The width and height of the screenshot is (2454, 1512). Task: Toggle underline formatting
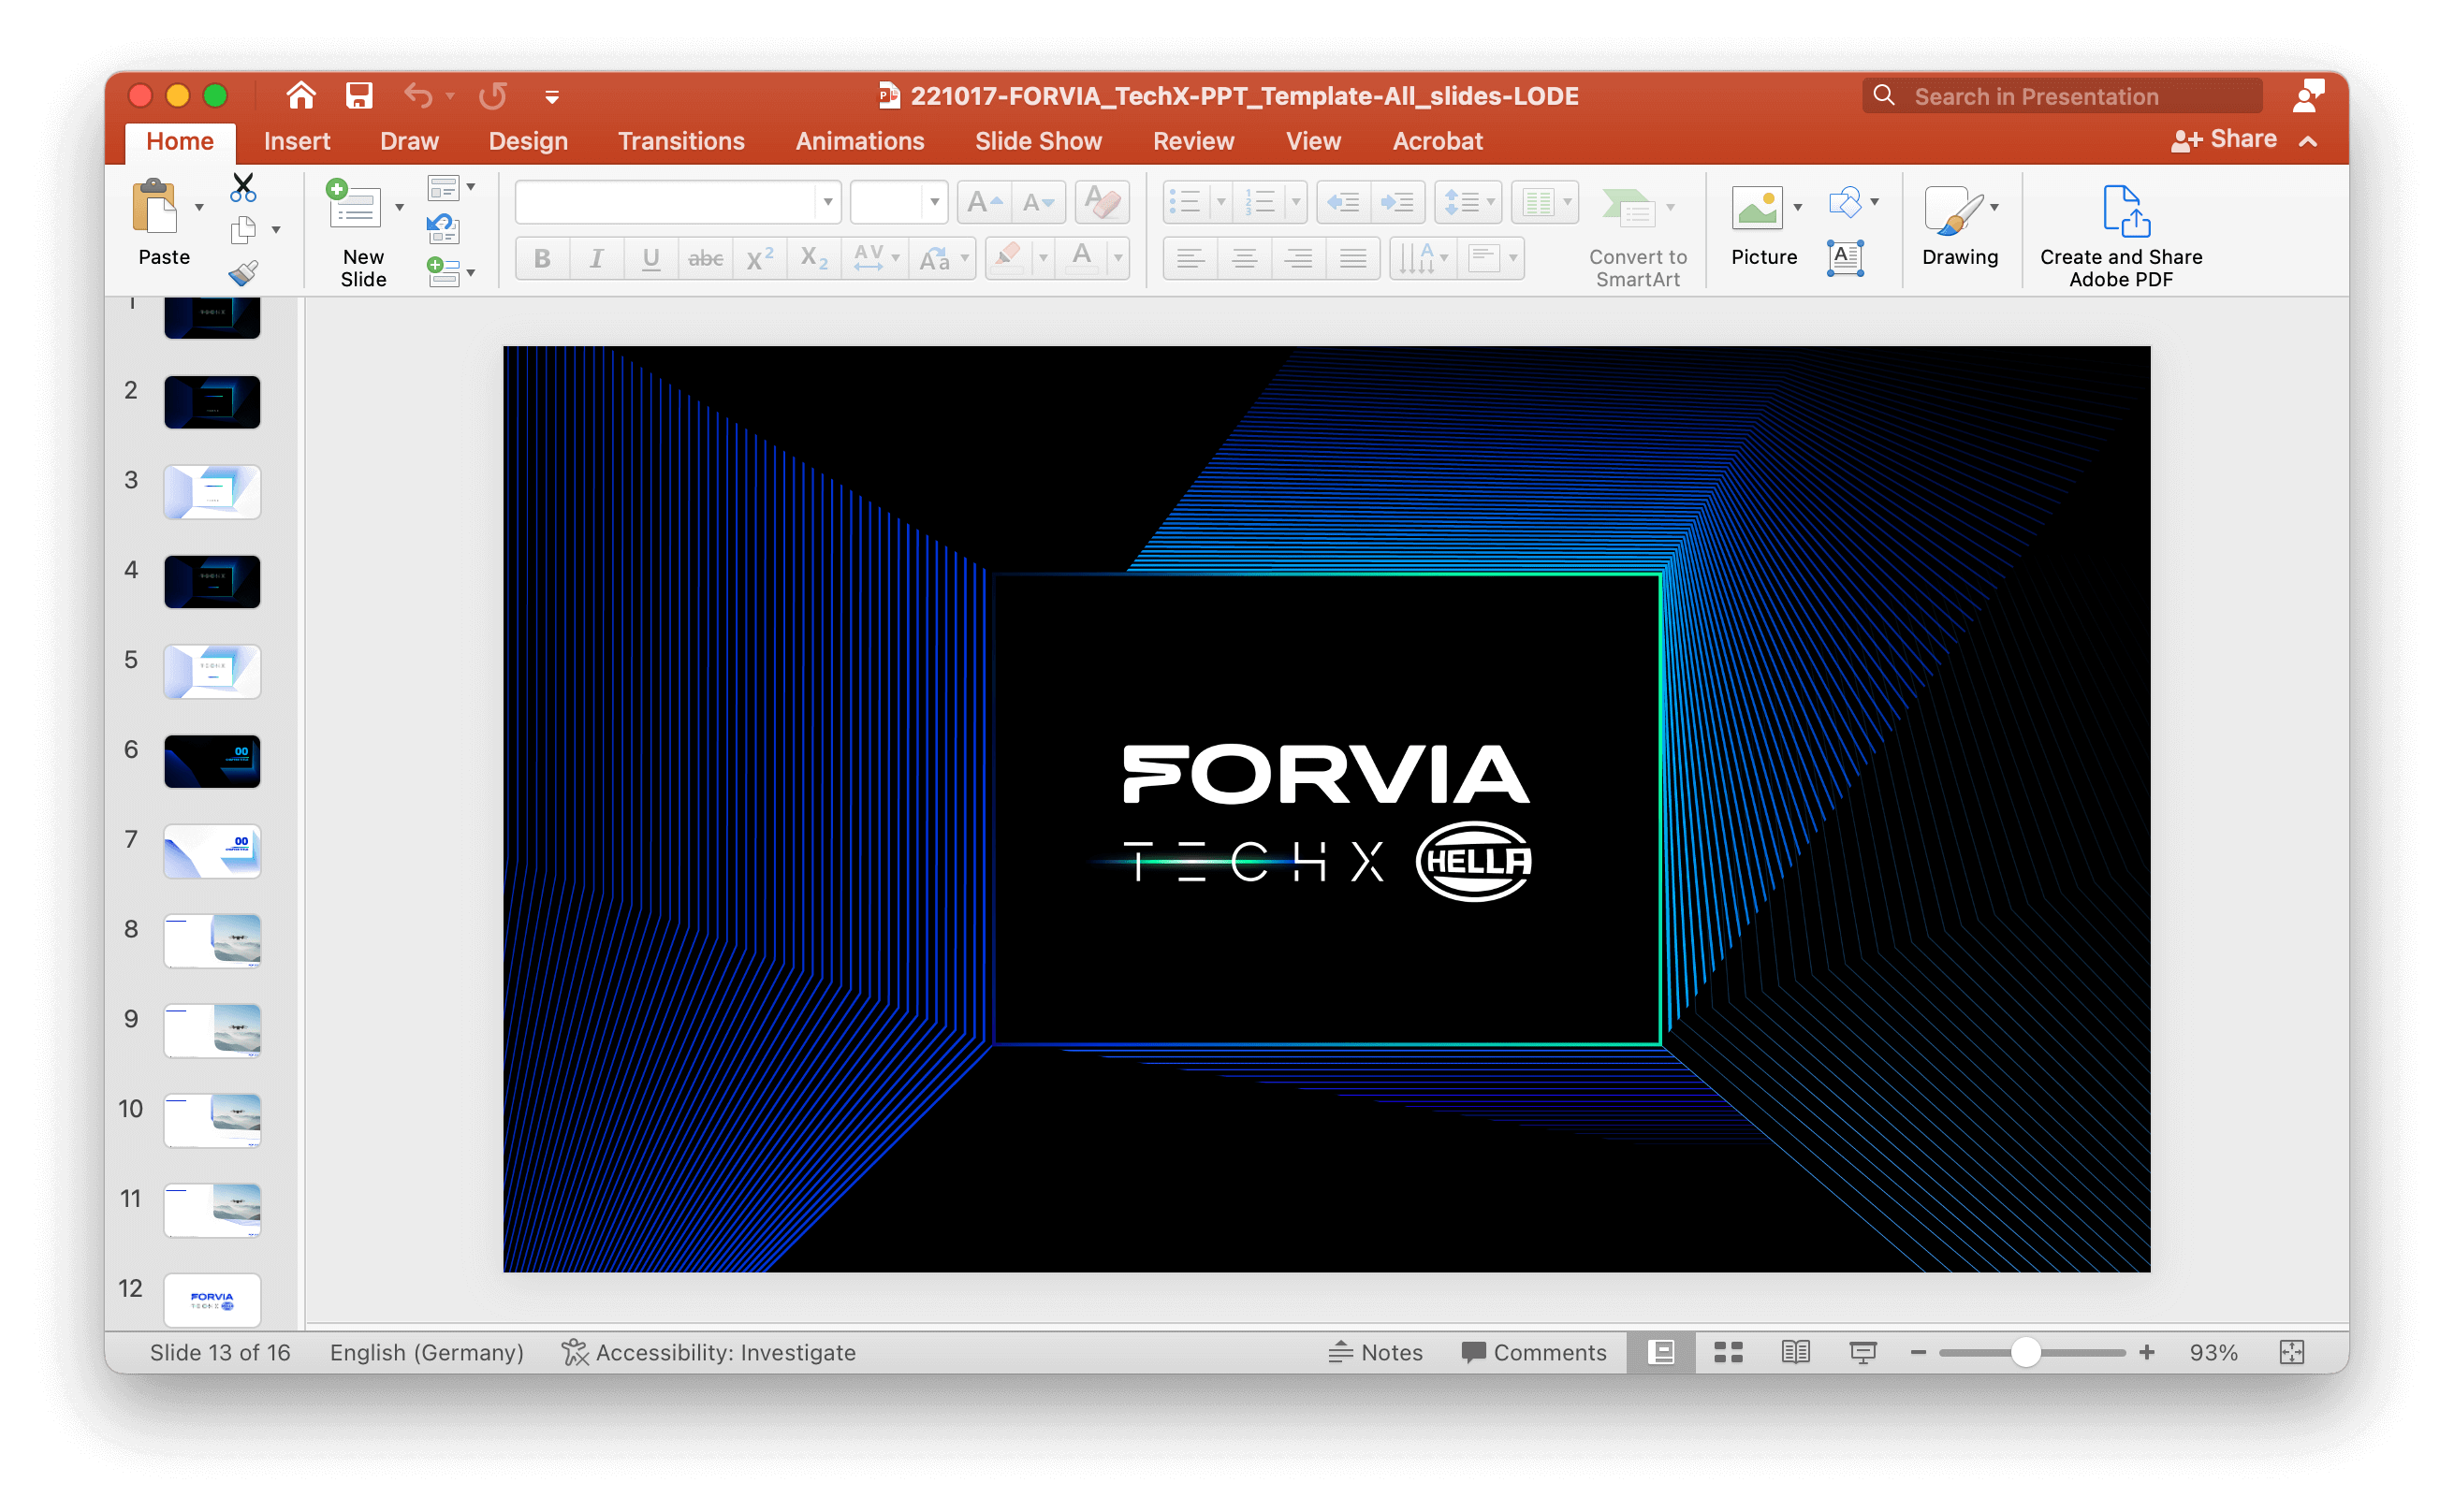point(650,259)
